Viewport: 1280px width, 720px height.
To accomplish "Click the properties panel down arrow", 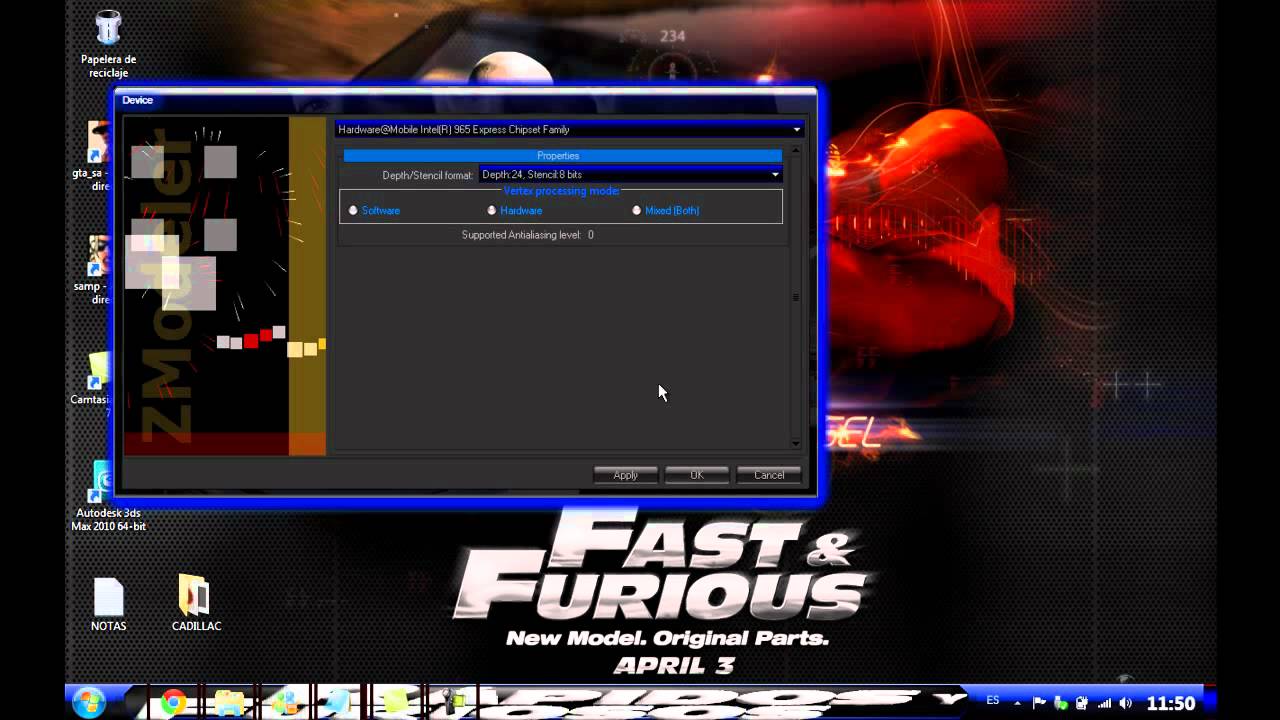I will point(796,443).
